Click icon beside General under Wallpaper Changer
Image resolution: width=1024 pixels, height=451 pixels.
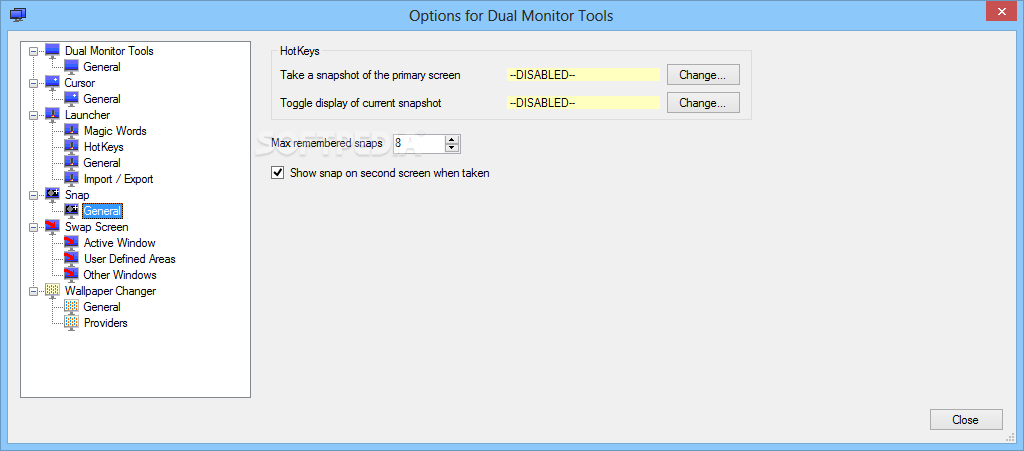coord(71,307)
